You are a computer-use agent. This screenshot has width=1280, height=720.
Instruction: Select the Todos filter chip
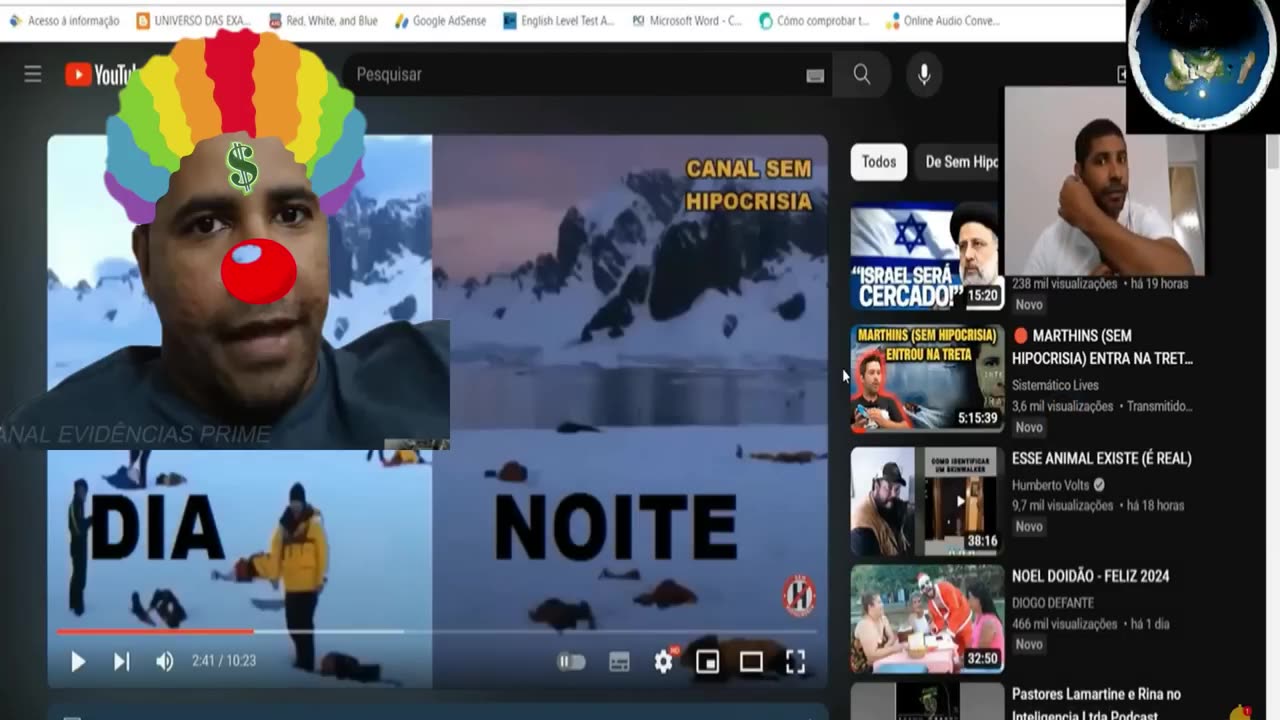[879, 162]
